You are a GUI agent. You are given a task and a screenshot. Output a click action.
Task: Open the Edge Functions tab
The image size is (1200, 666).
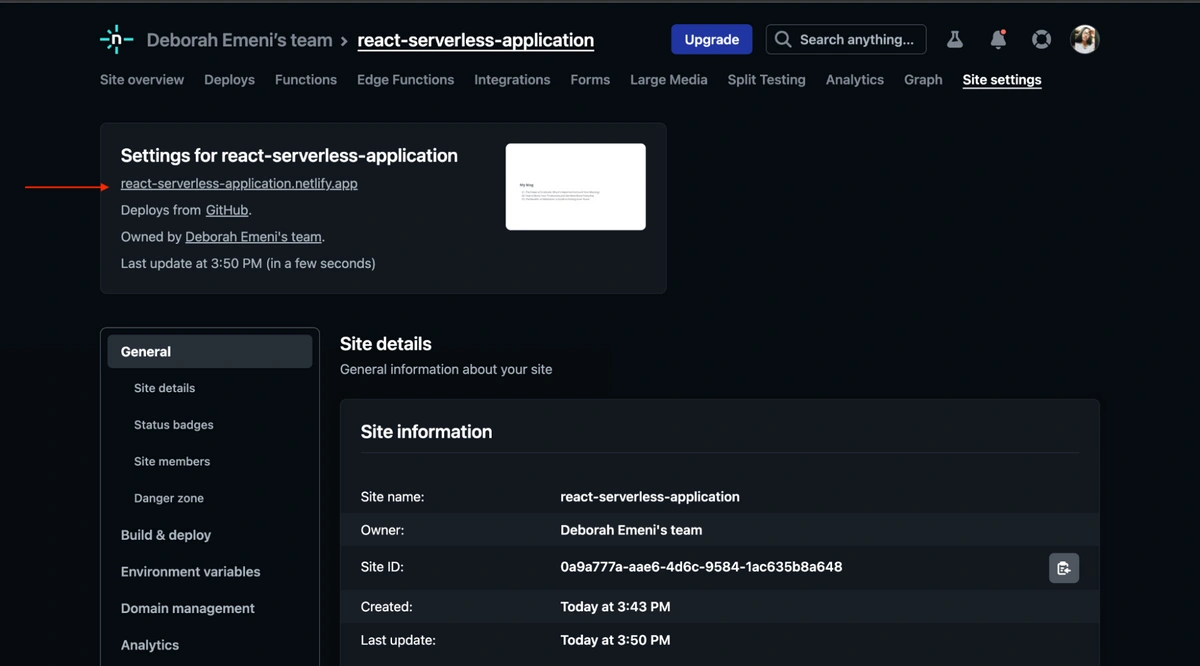405,80
